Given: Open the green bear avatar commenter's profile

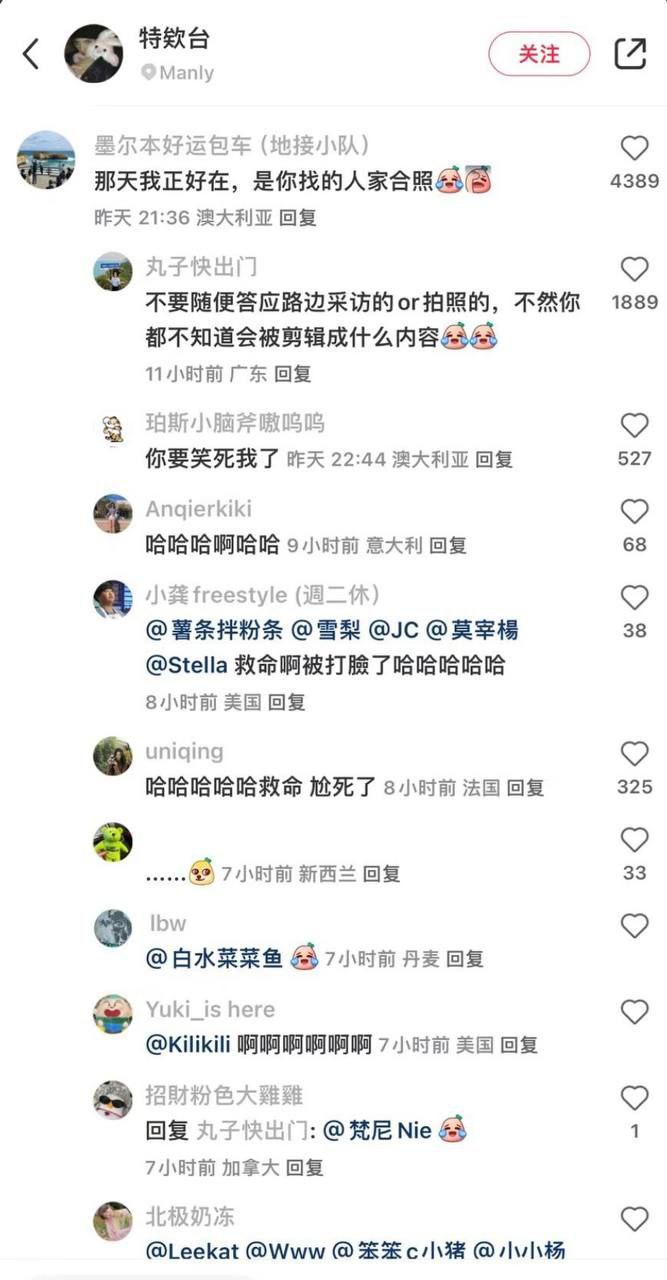Looking at the screenshot, I should click(x=113, y=843).
